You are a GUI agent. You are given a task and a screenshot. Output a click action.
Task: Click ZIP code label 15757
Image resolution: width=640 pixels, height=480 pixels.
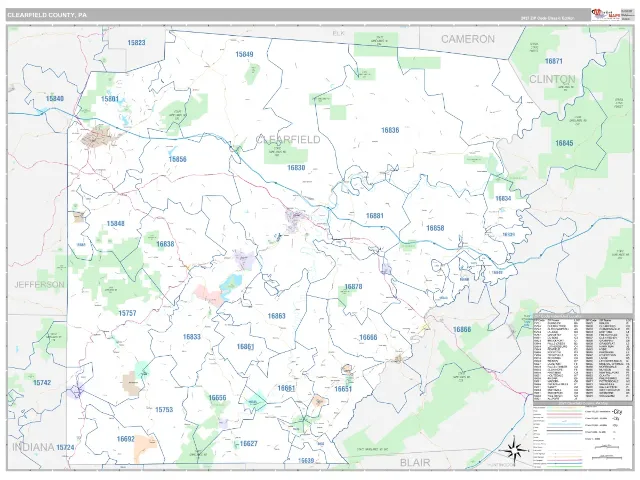127,313
